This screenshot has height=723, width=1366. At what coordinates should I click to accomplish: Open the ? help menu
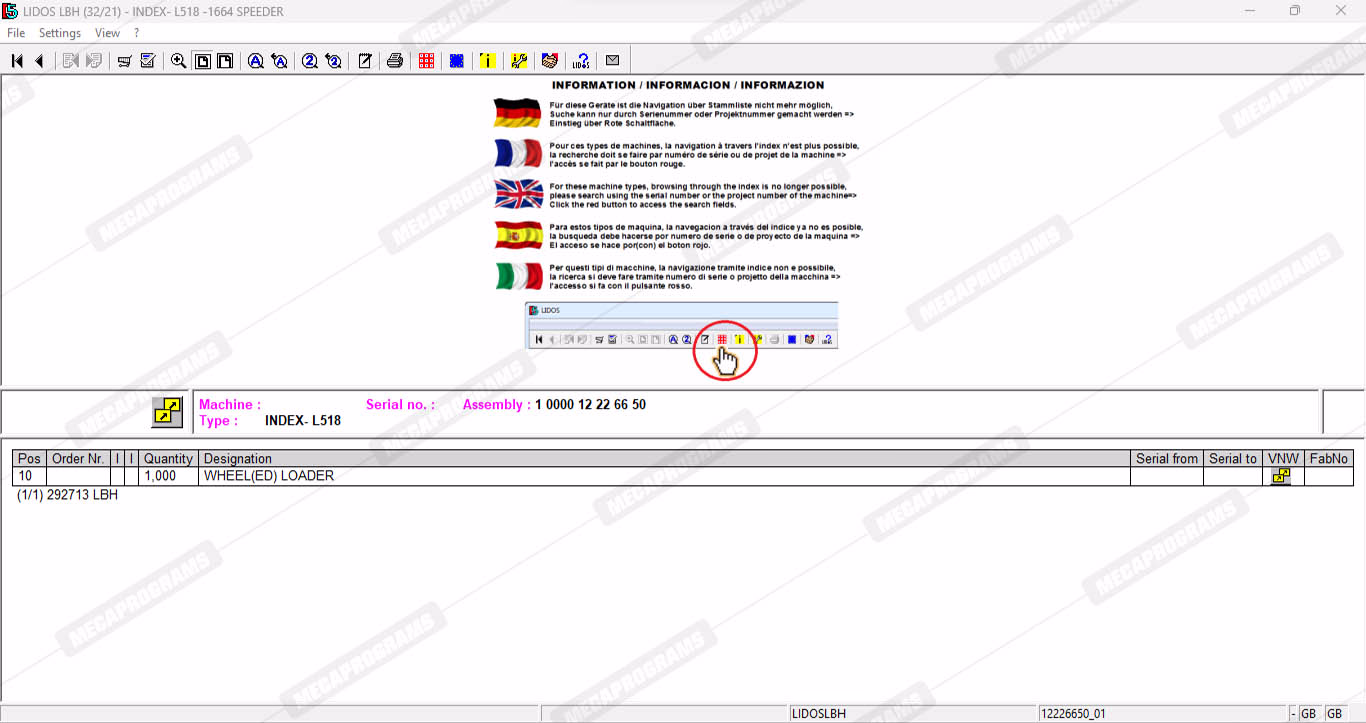[x=136, y=33]
